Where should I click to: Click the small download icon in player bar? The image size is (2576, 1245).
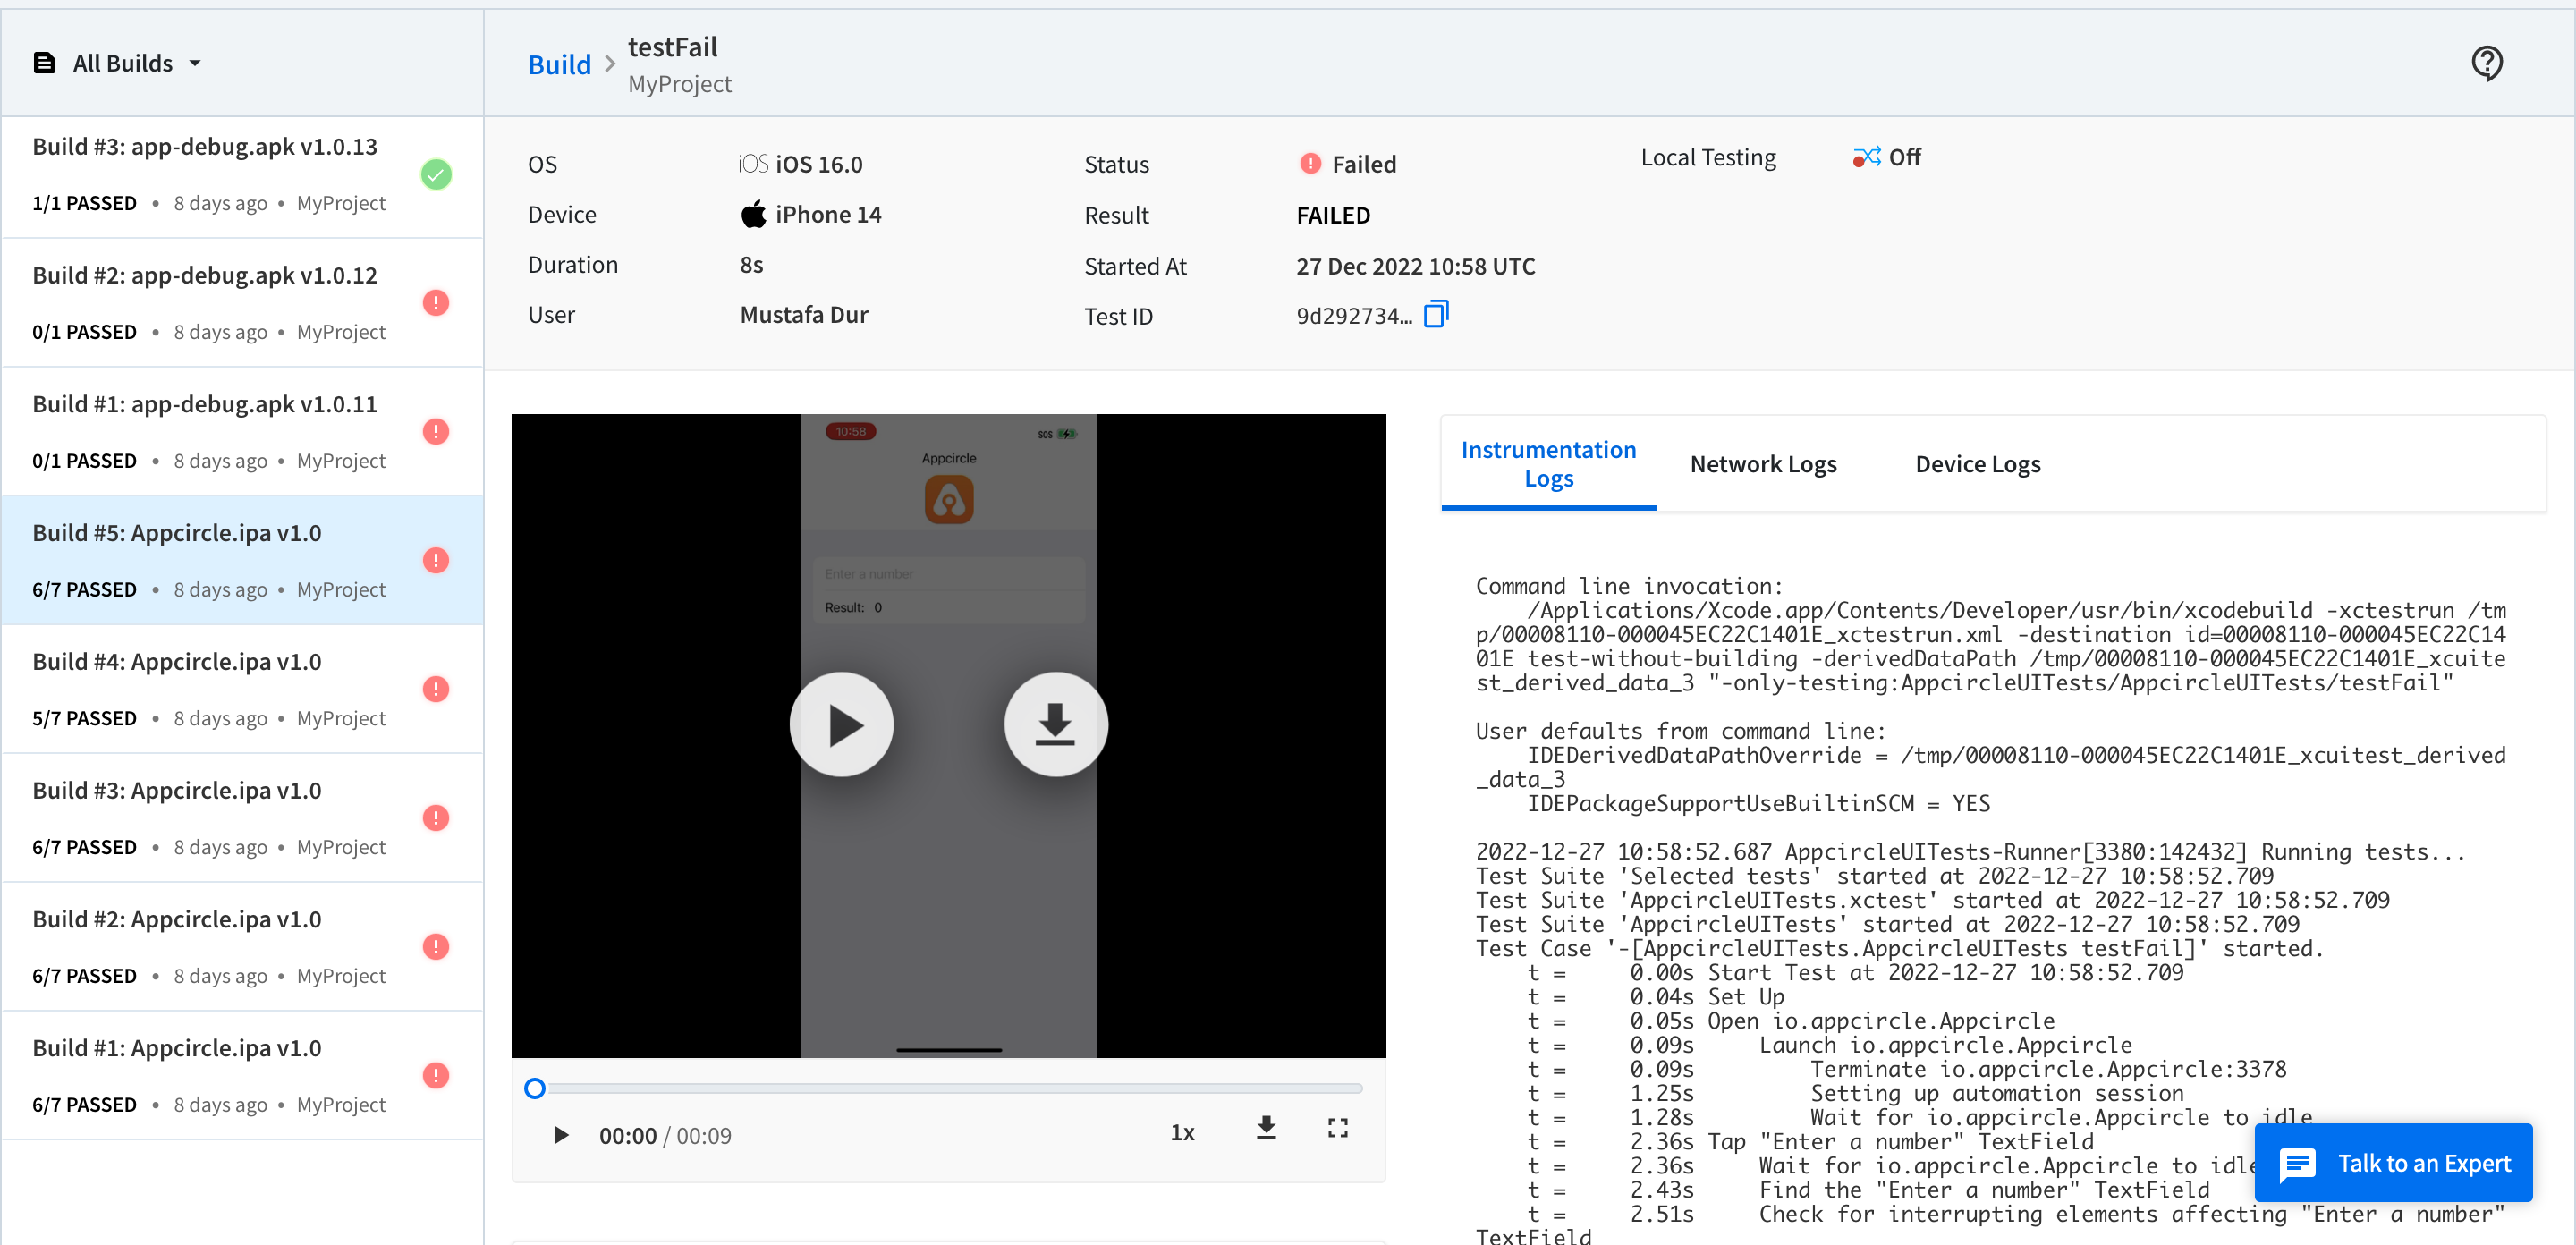tap(1266, 1128)
